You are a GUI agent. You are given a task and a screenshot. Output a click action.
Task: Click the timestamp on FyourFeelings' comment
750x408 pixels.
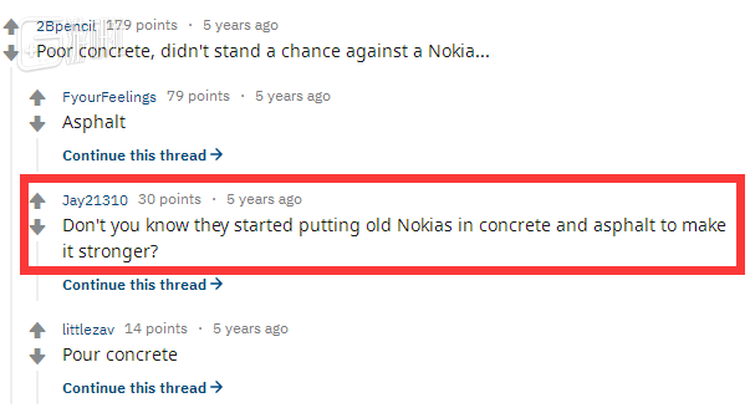(292, 97)
